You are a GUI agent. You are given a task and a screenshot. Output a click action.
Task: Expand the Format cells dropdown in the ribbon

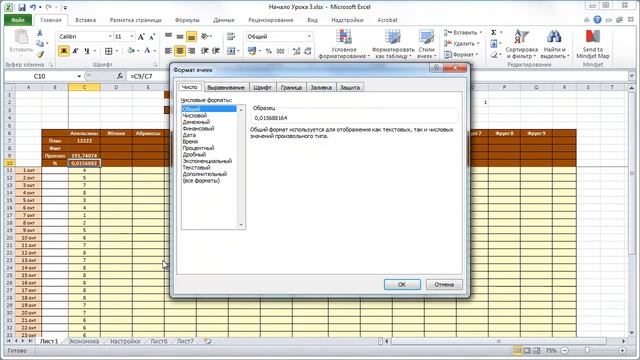477,54
